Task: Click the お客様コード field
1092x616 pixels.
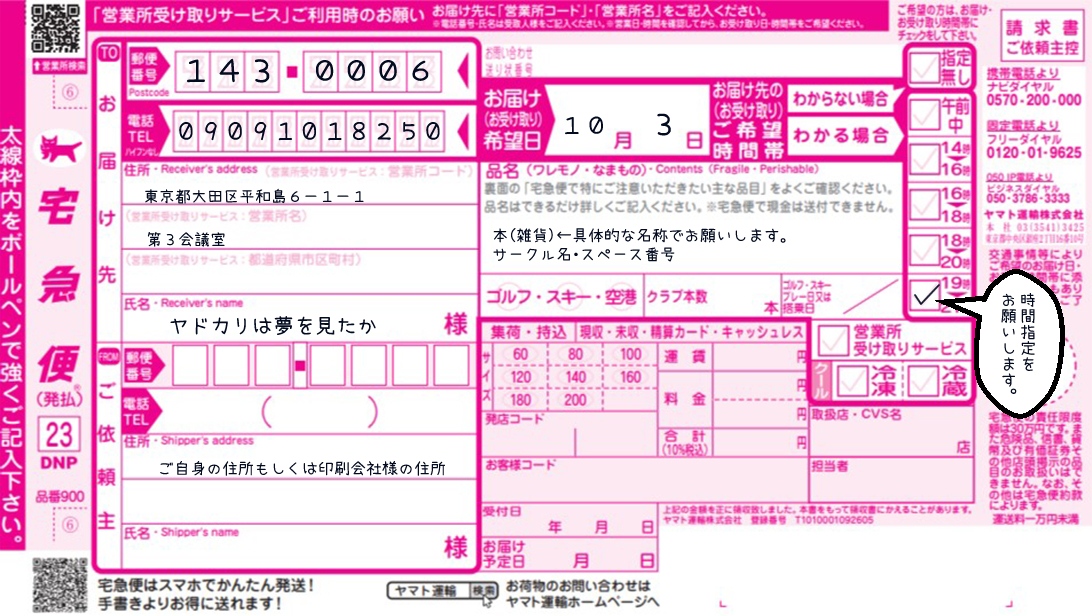Action: pos(644,479)
